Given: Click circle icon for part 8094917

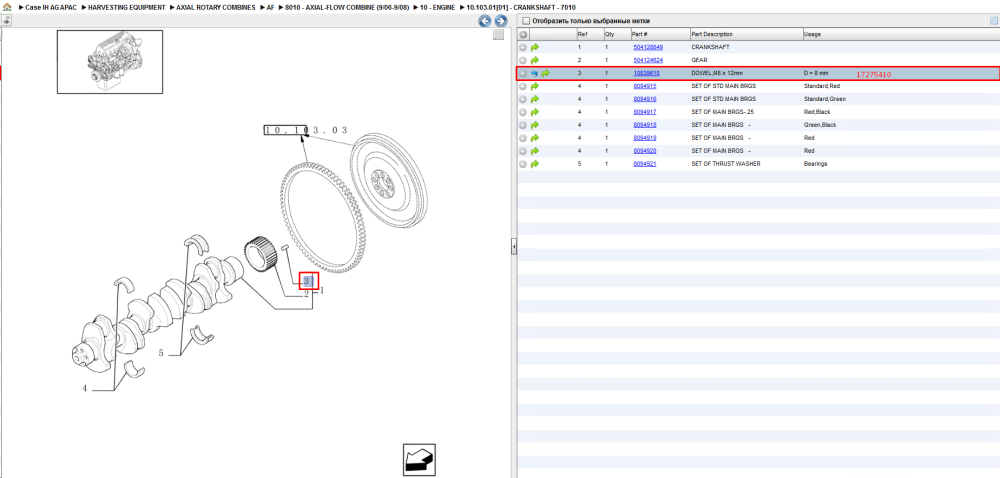Looking at the screenshot, I should [523, 112].
